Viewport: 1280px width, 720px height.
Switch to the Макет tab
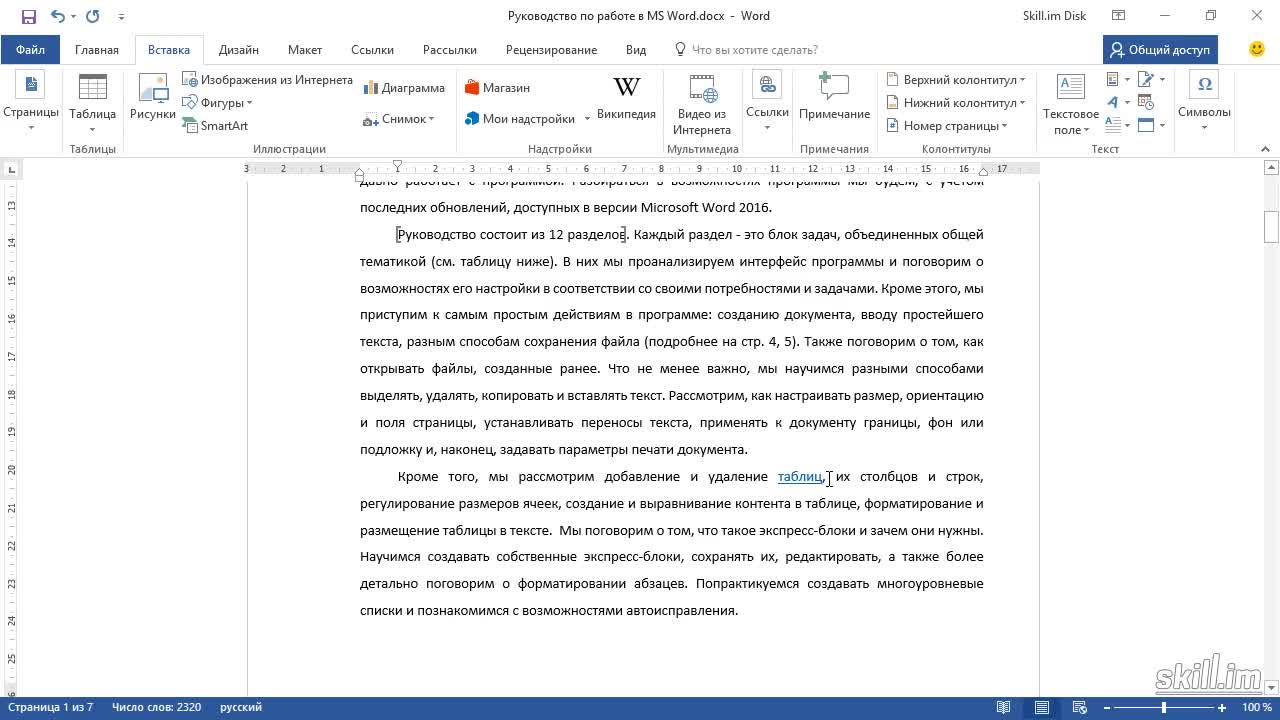(305, 50)
